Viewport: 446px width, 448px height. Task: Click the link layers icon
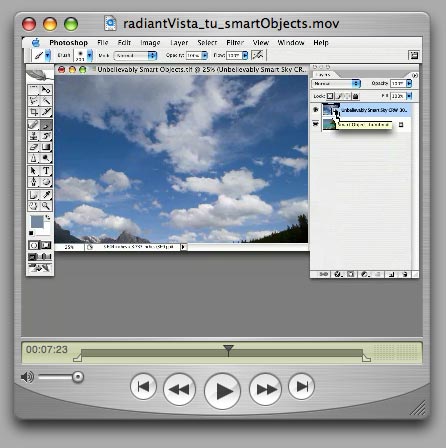(323, 274)
